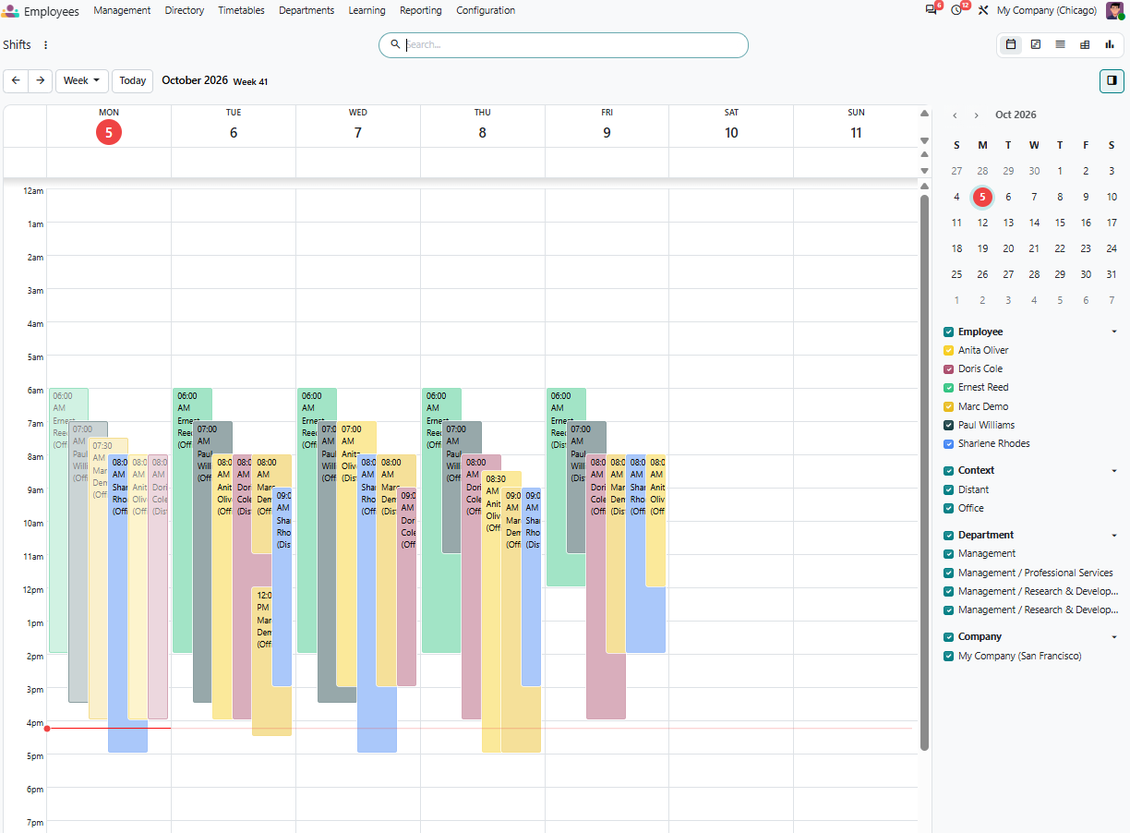Select Friday 9 column header
The width and height of the screenshot is (1130, 833).
tap(607, 127)
